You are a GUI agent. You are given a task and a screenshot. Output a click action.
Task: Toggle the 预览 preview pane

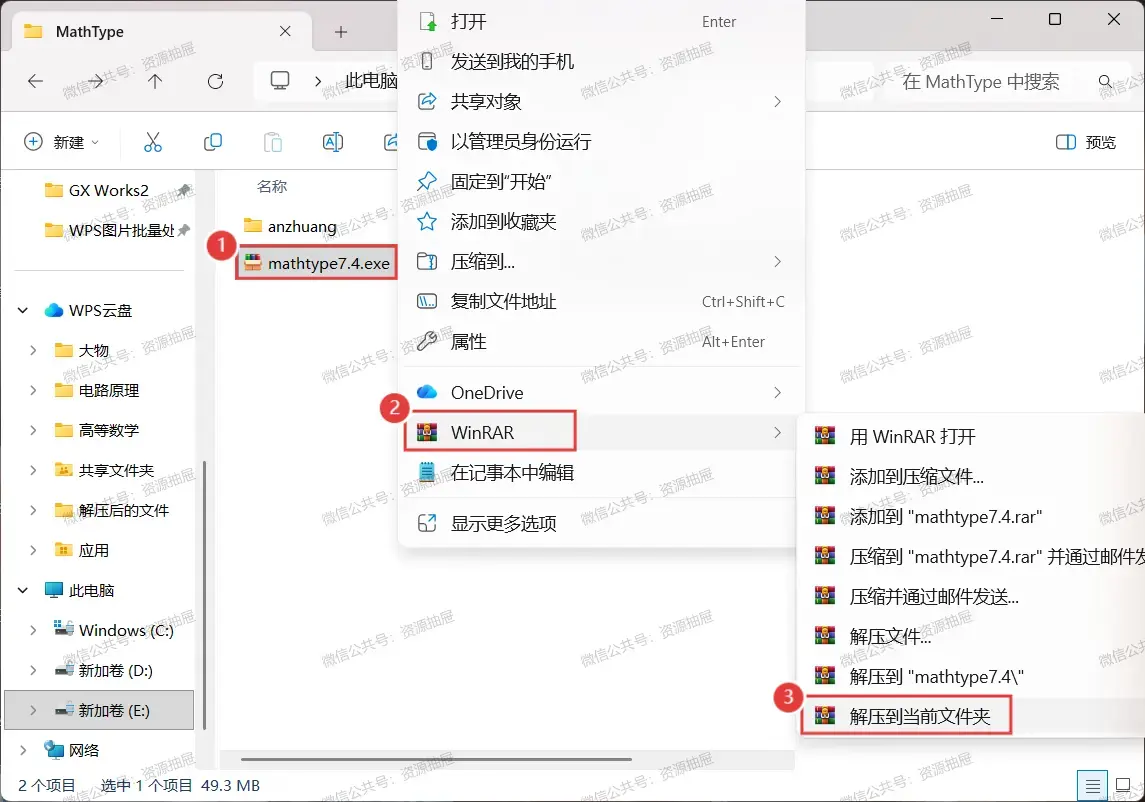click(1086, 142)
